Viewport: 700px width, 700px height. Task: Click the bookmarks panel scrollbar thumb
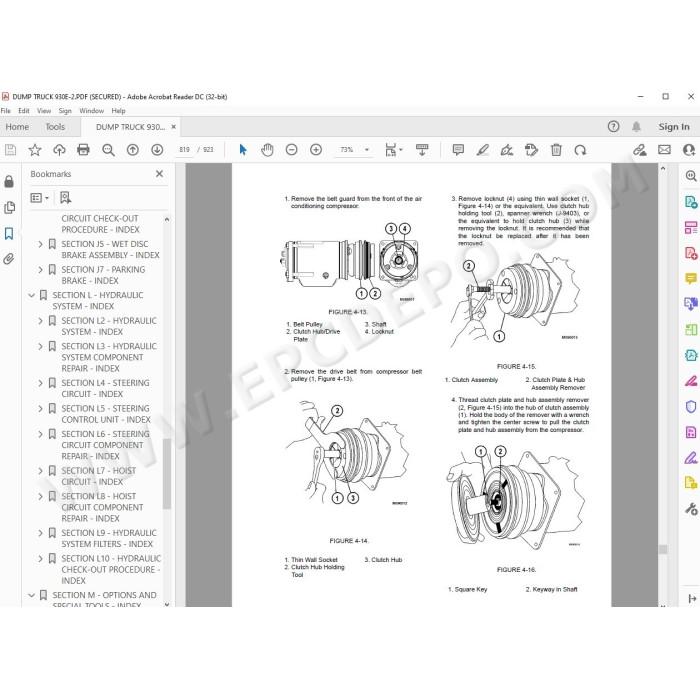point(167,473)
